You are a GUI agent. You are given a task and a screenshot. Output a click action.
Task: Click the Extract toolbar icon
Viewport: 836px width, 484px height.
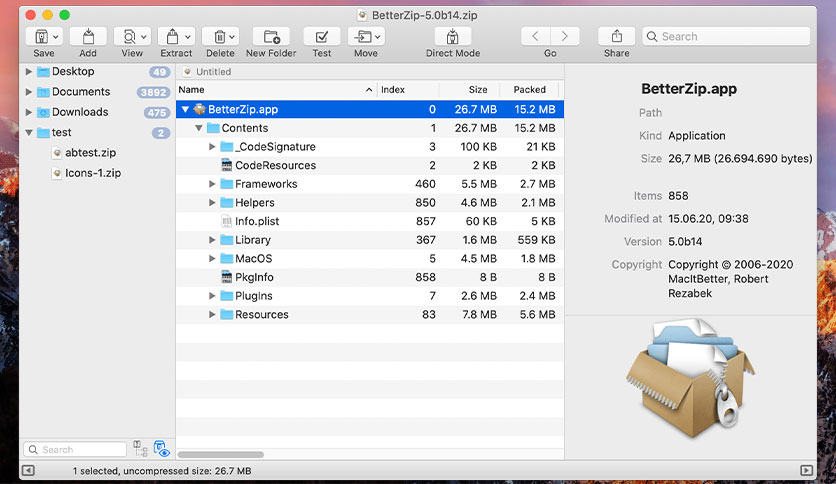click(x=172, y=37)
